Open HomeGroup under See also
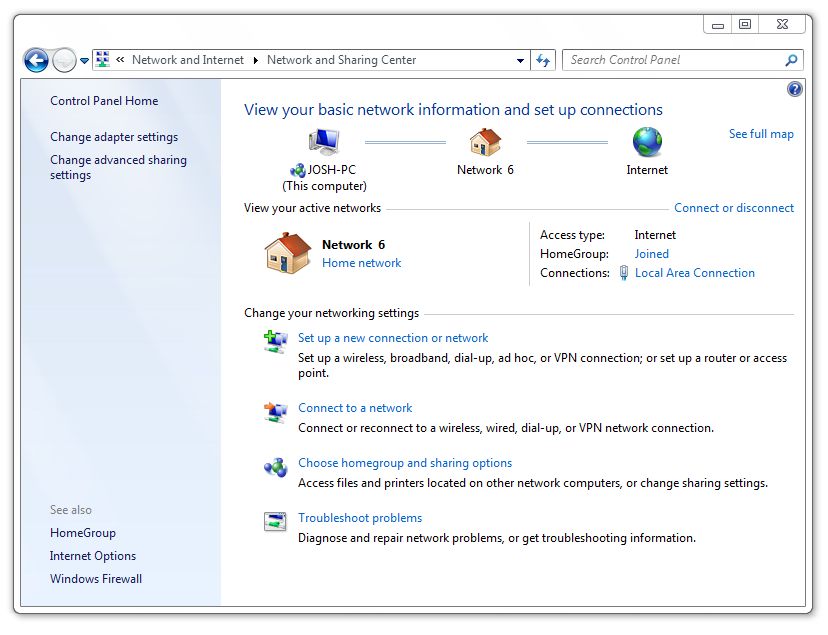The height and width of the screenshot is (635, 828). tap(83, 533)
